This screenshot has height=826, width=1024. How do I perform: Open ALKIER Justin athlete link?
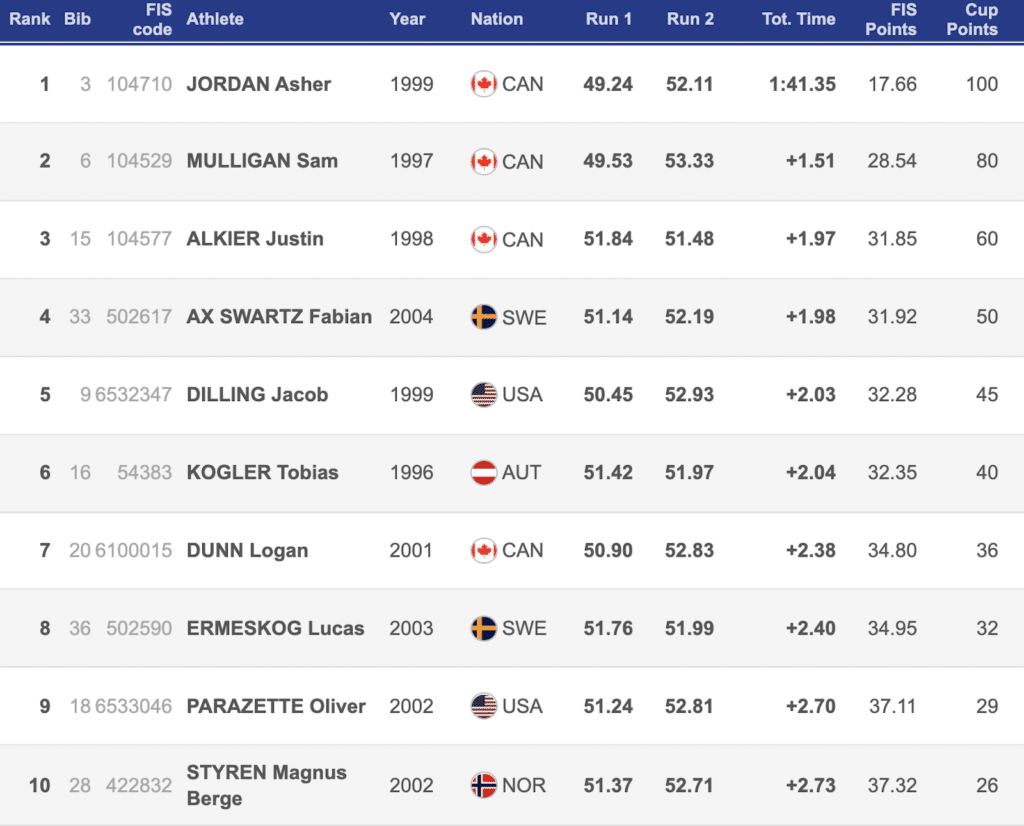pos(255,239)
